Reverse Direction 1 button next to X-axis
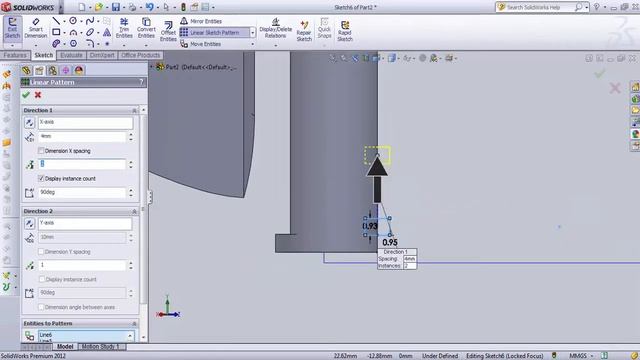This screenshot has width=640, height=360. pyautogui.click(x=29, y=122)
